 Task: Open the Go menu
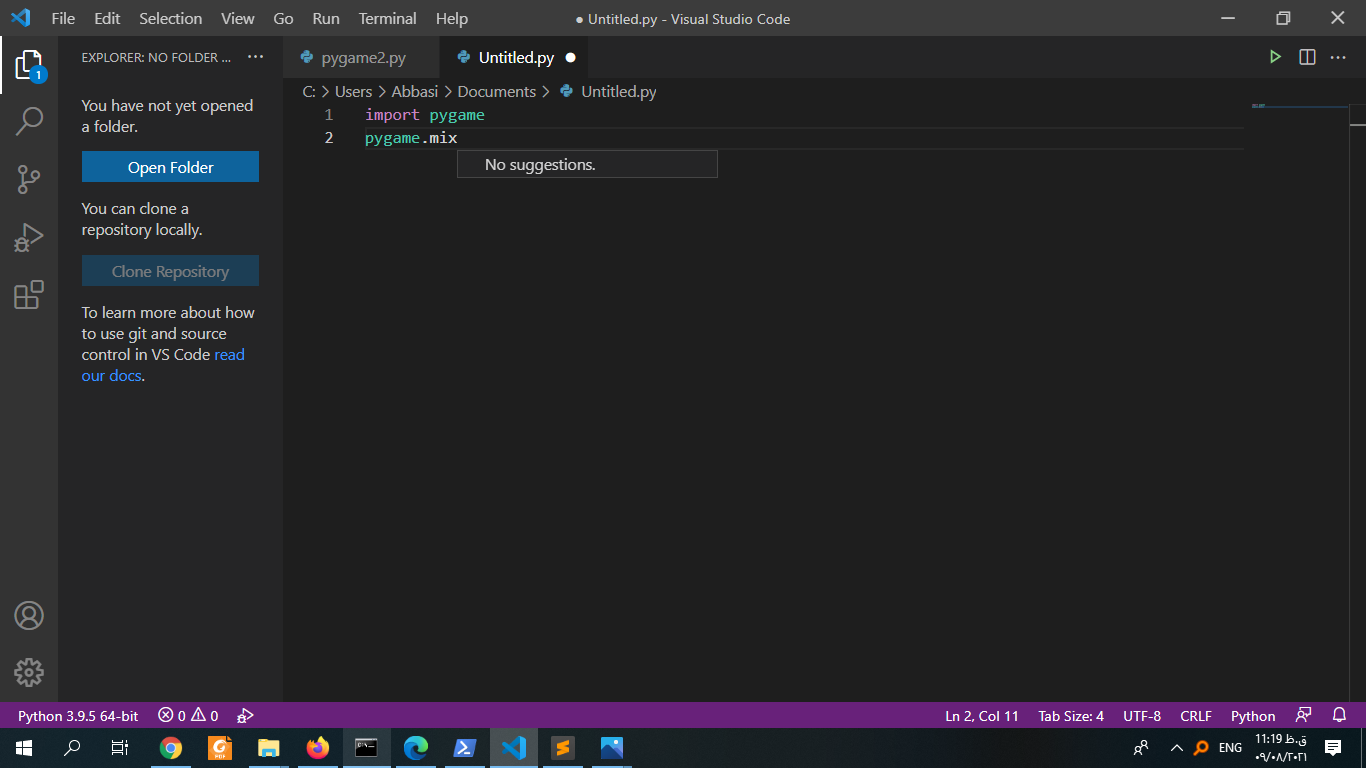[x=283, y=18]
